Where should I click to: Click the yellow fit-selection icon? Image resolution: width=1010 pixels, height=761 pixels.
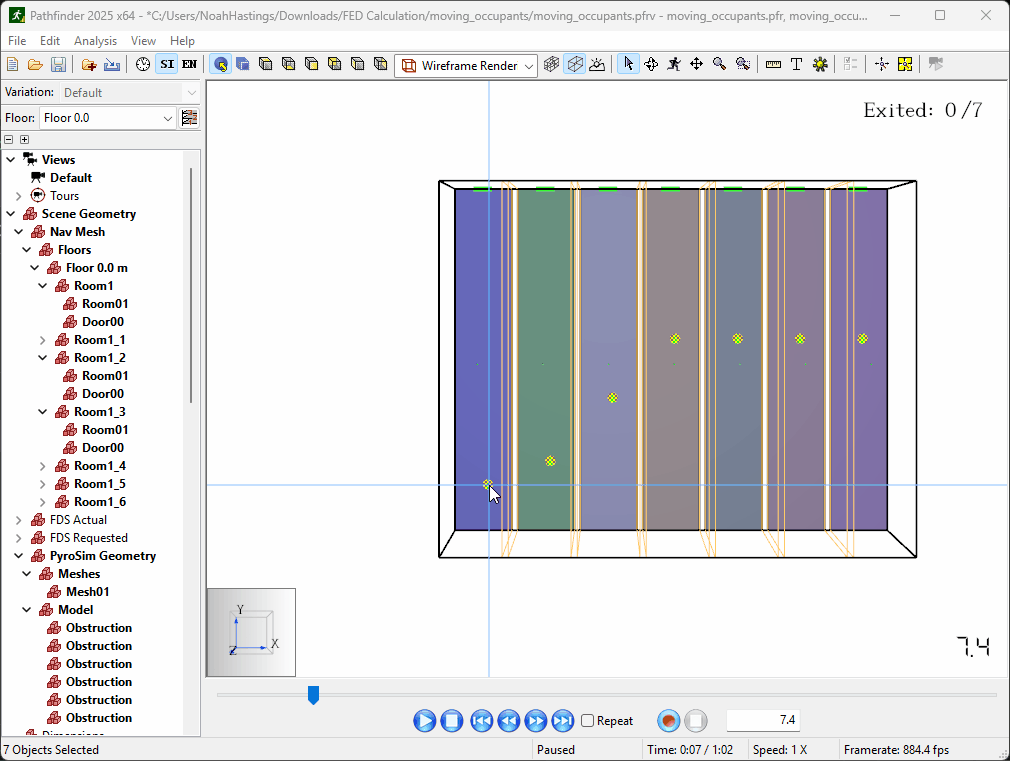[905, 64]
